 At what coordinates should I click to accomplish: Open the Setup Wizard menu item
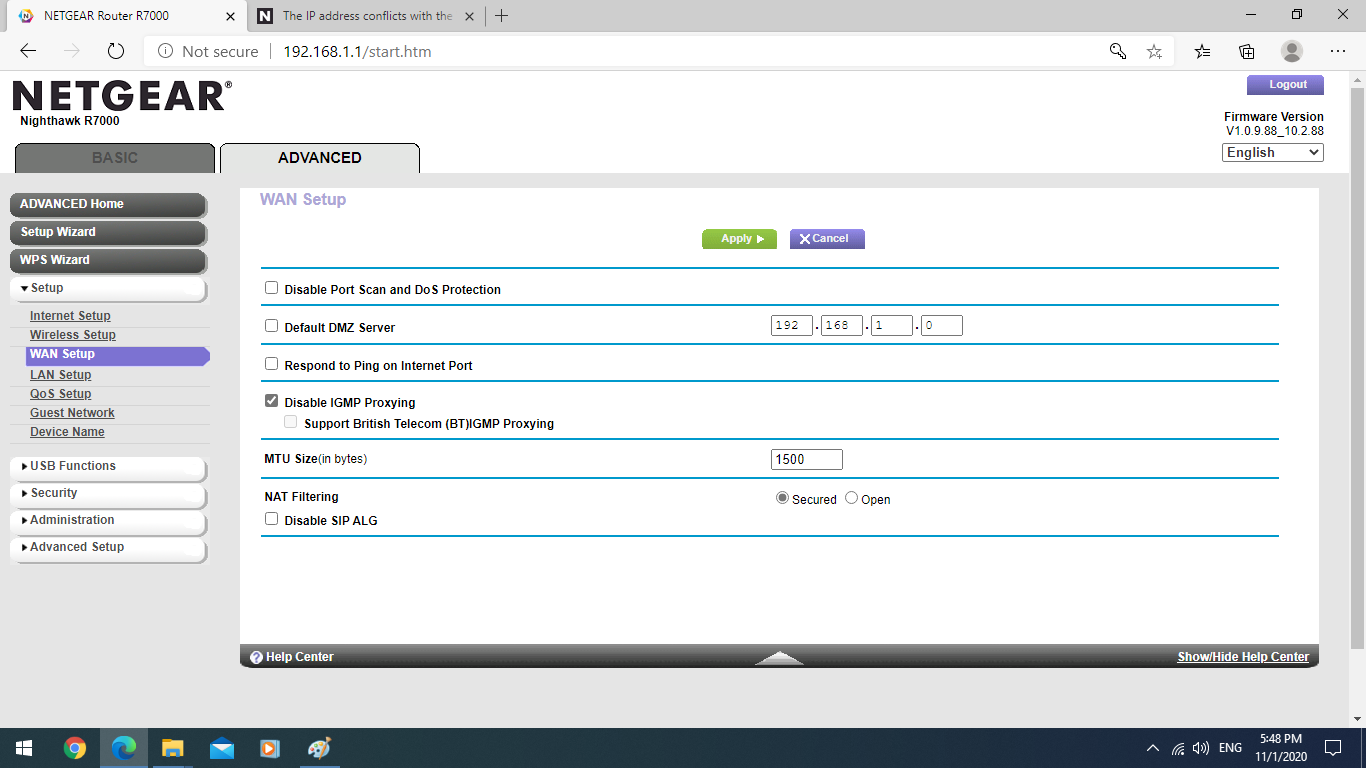point(108,232)
